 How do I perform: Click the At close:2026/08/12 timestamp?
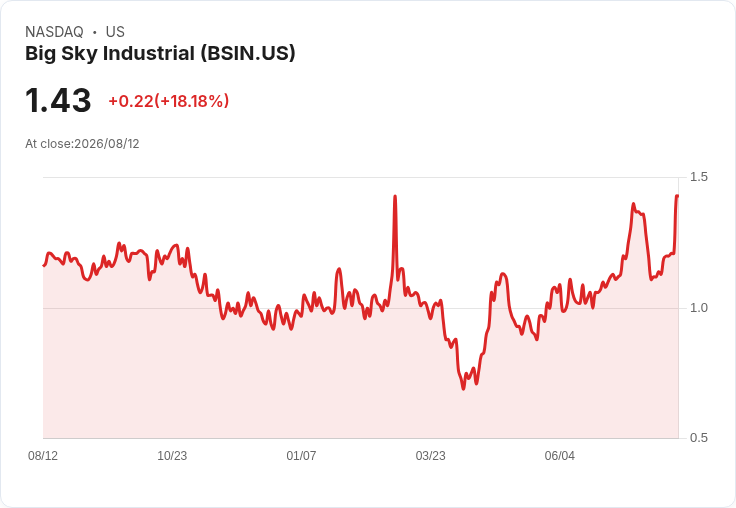(x=82, y=144)
